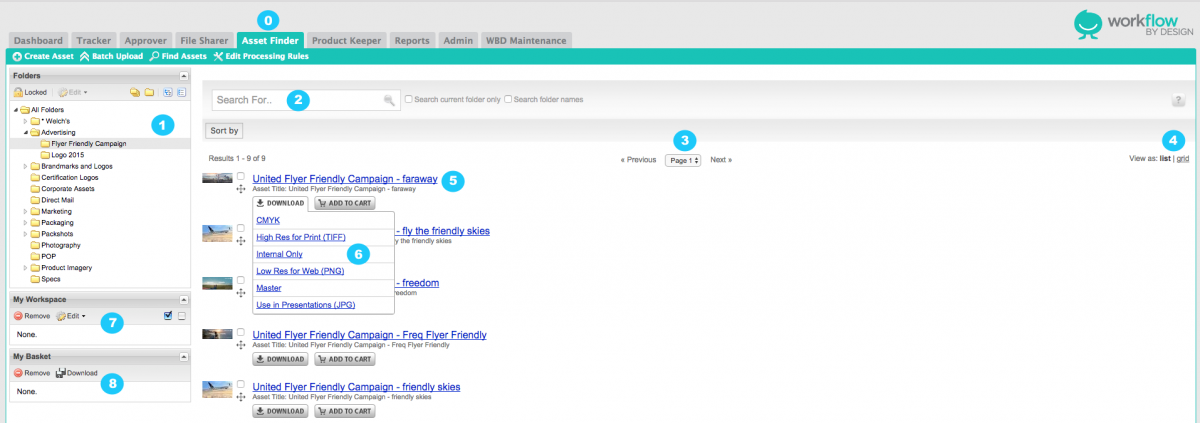Image resolution: width=1200 pixels, height=423 pixels.
Task: Choose Master download option
Action: click(x=269, y=288)
